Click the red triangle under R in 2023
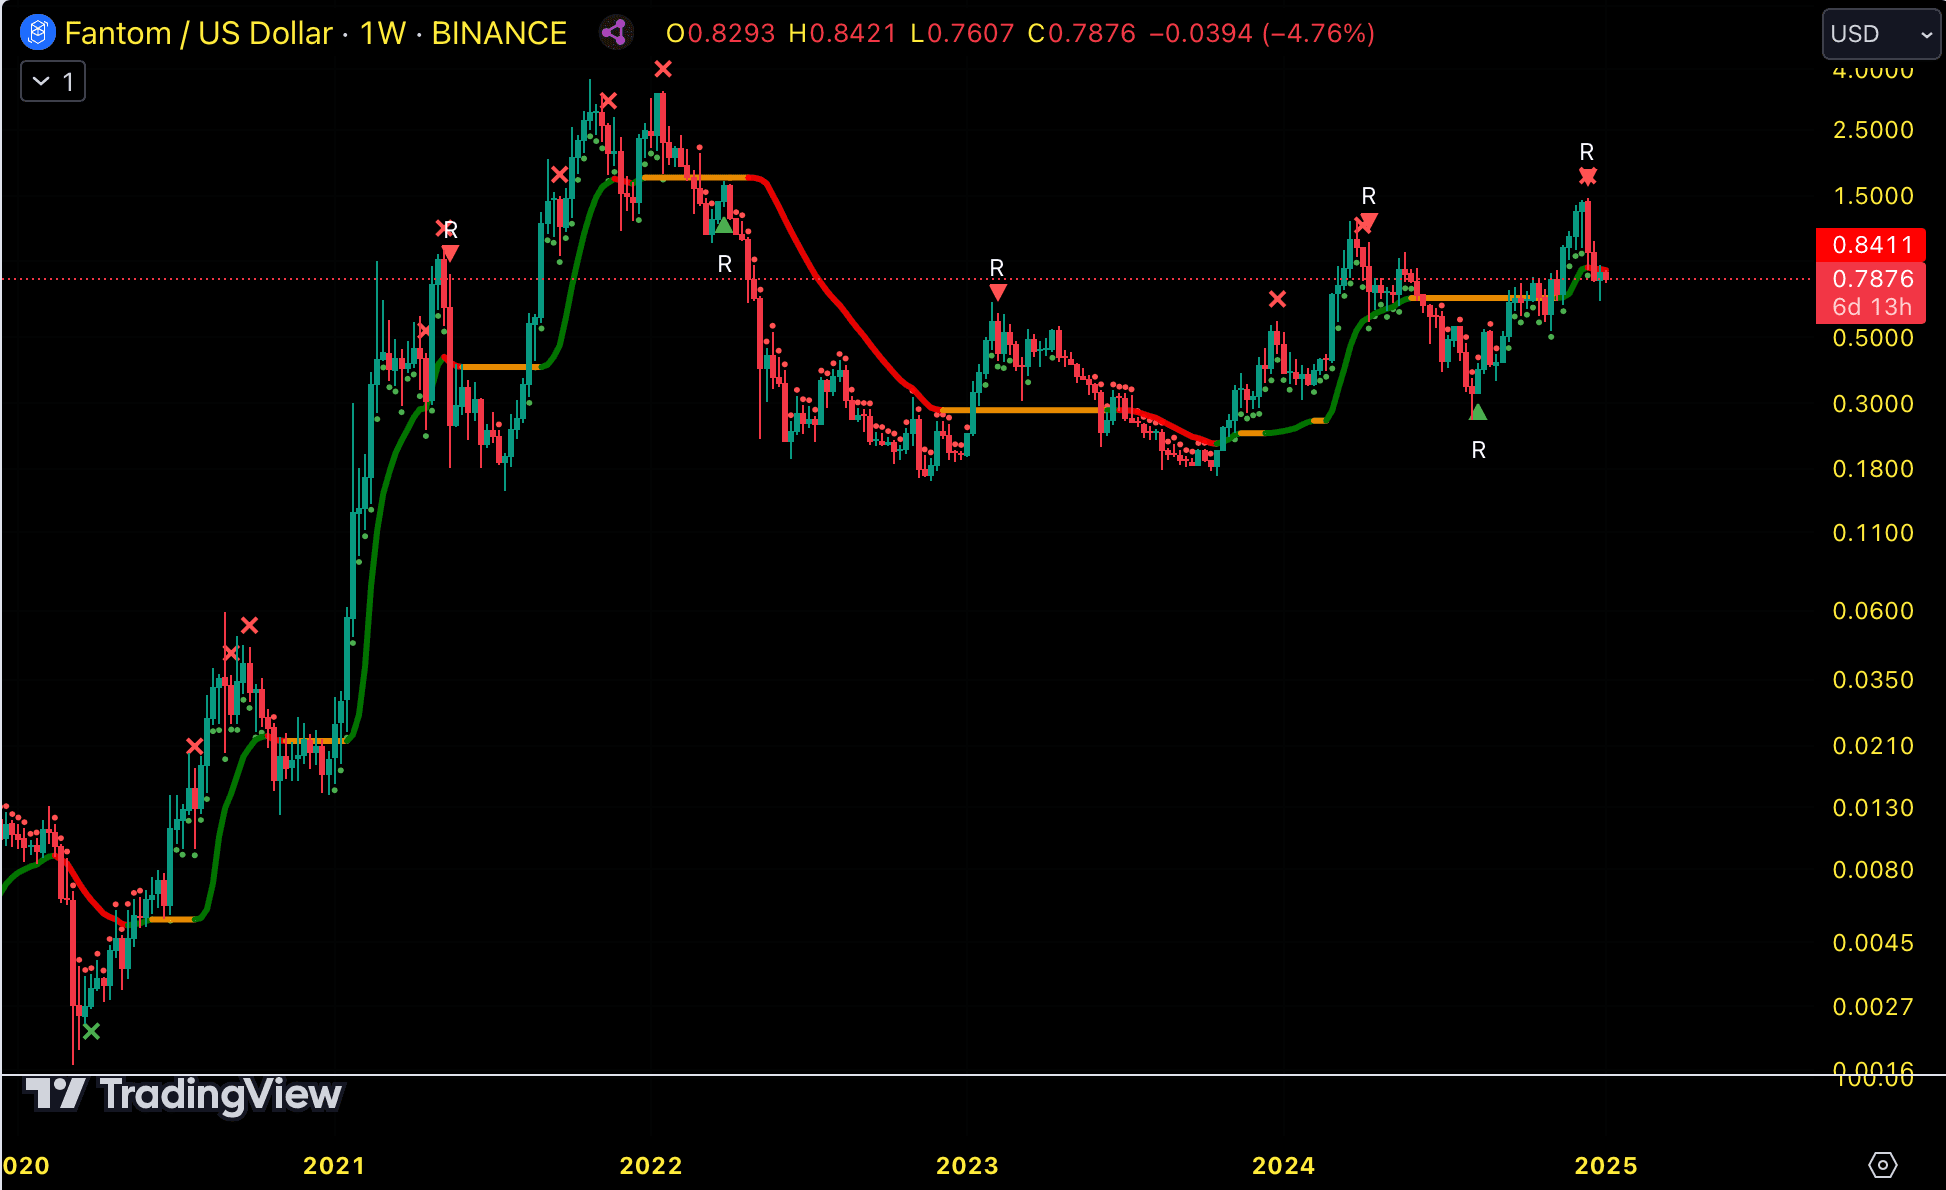The height and width of the screenshot is (1190, 1946). (x=998, y=292)
